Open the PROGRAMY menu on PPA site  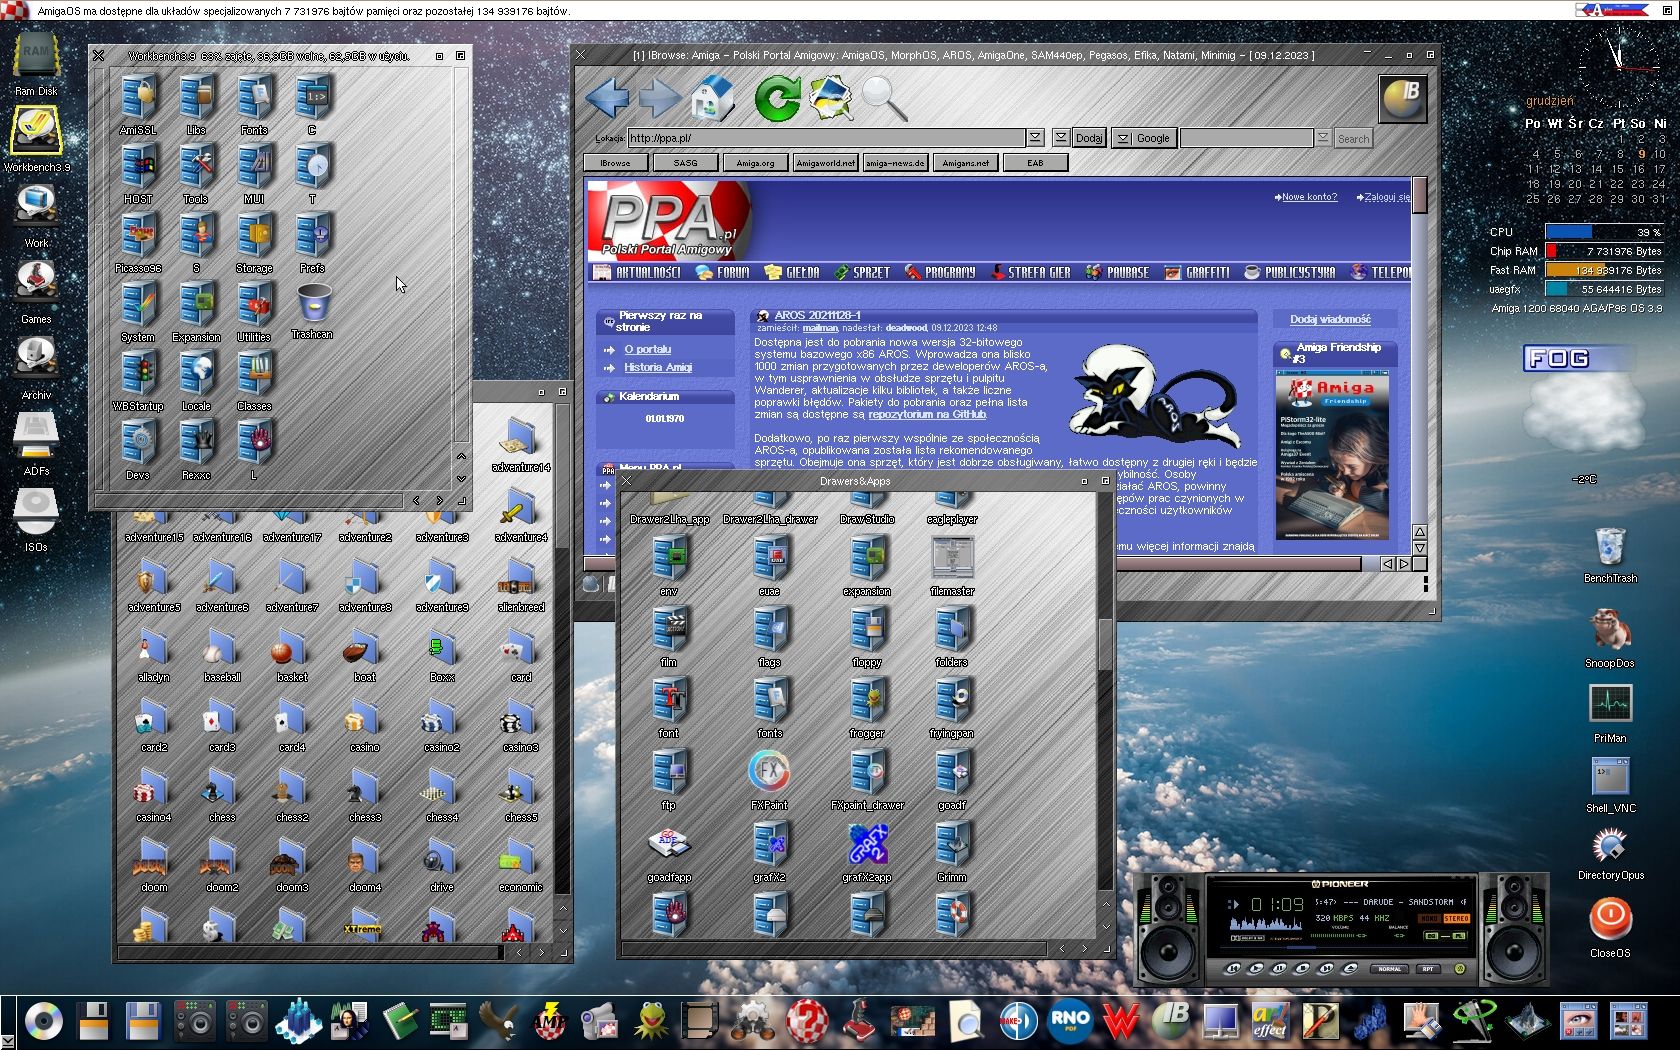click(940, 272)
